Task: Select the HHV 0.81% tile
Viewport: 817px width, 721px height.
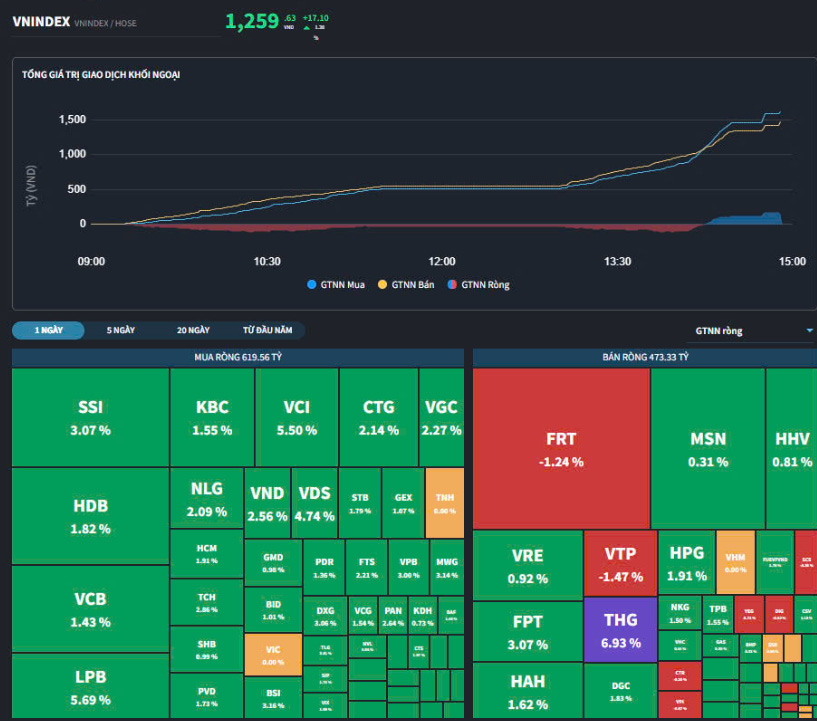Action: 792,449
